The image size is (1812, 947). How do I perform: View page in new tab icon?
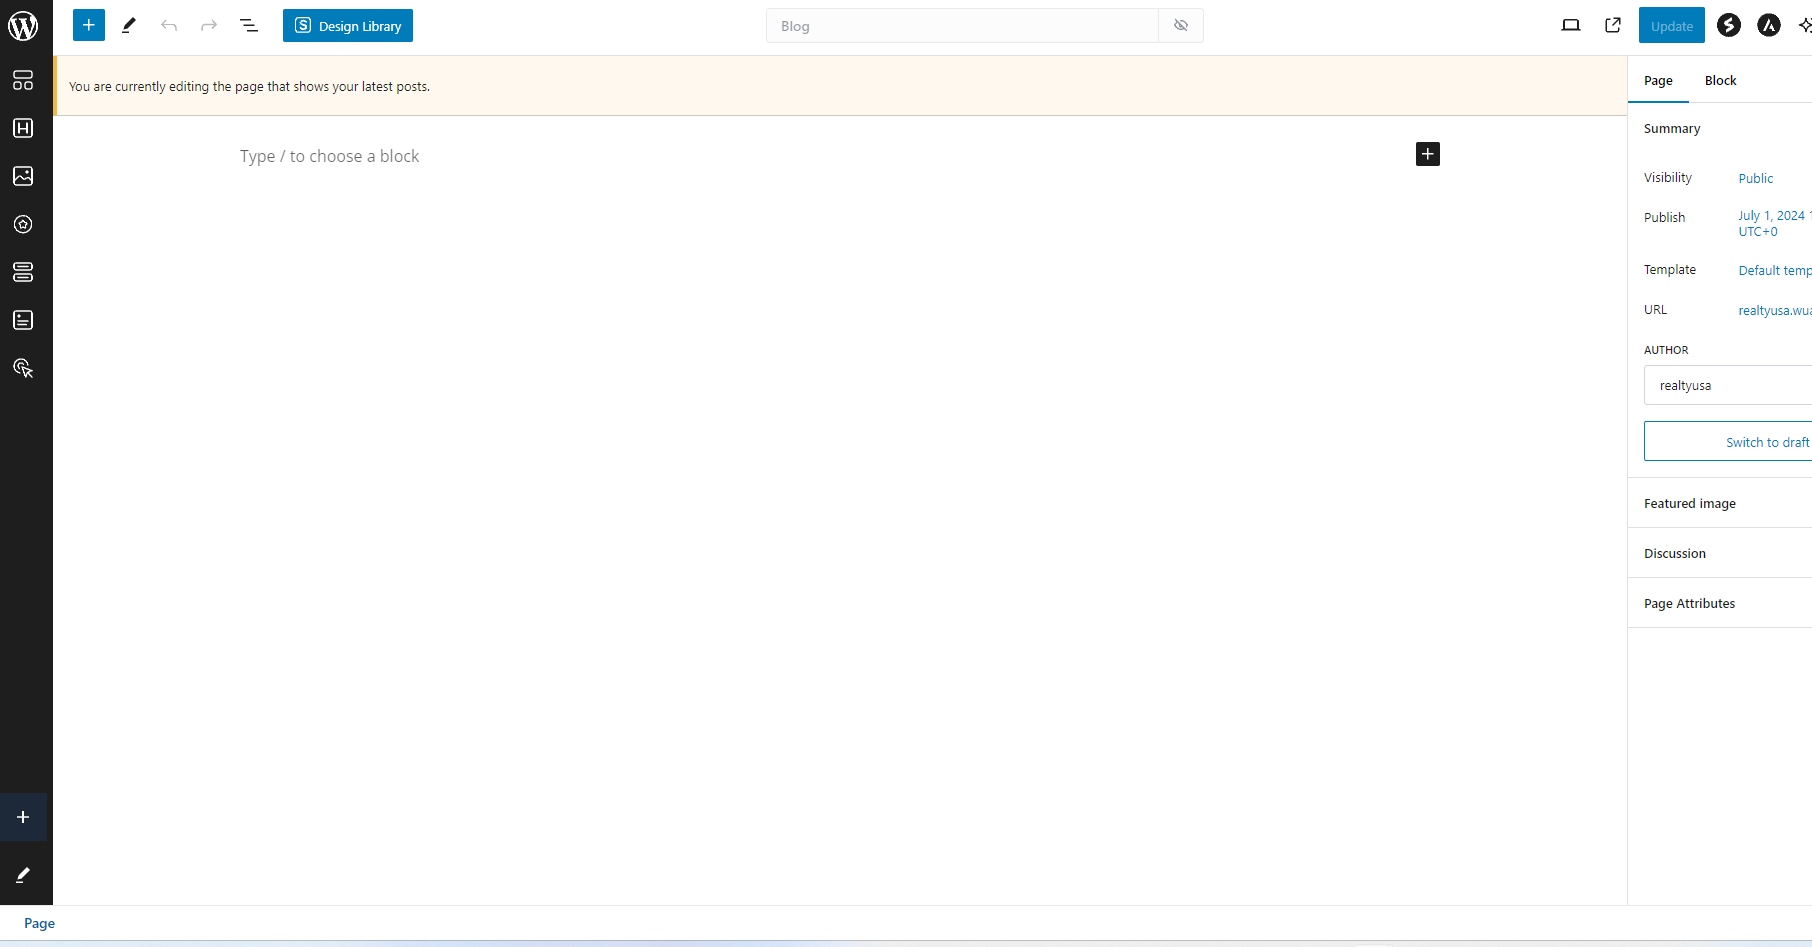pos(1613,26)
